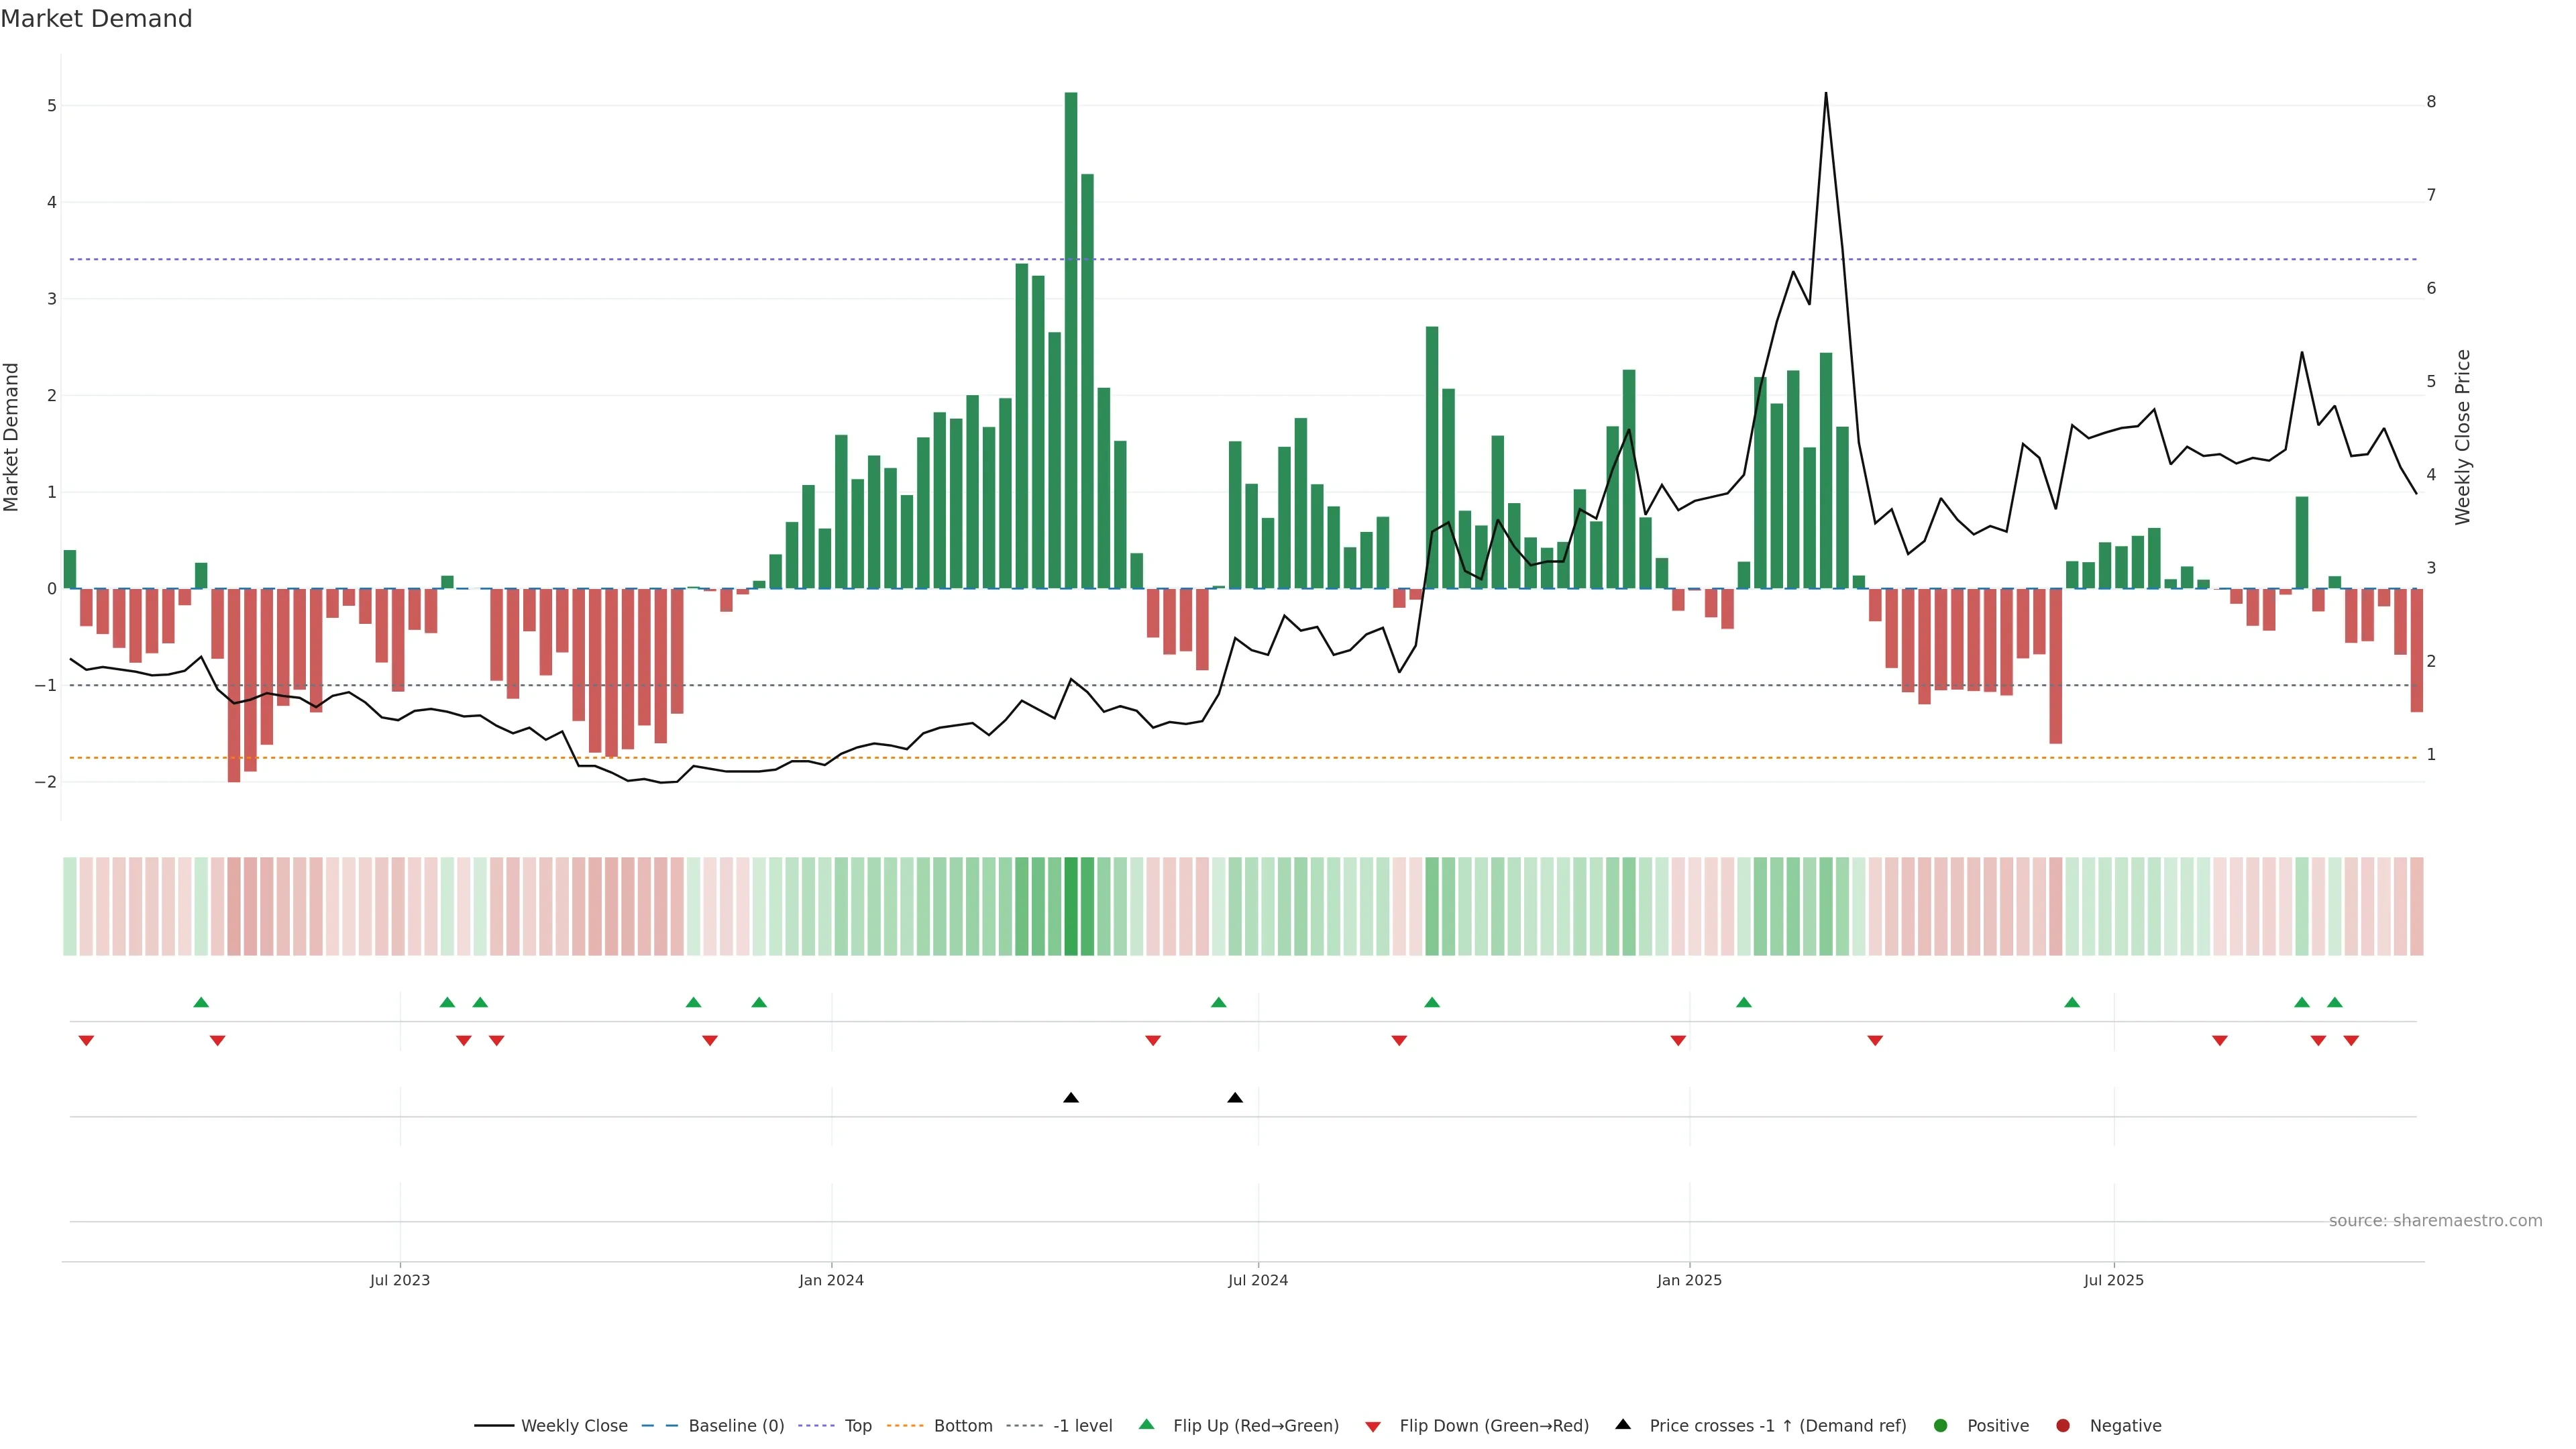Click the green Flip Up legend triangle
Viewport: 2576px width, 1449px height.
pyautogui.click(x=1146, y=1424)
